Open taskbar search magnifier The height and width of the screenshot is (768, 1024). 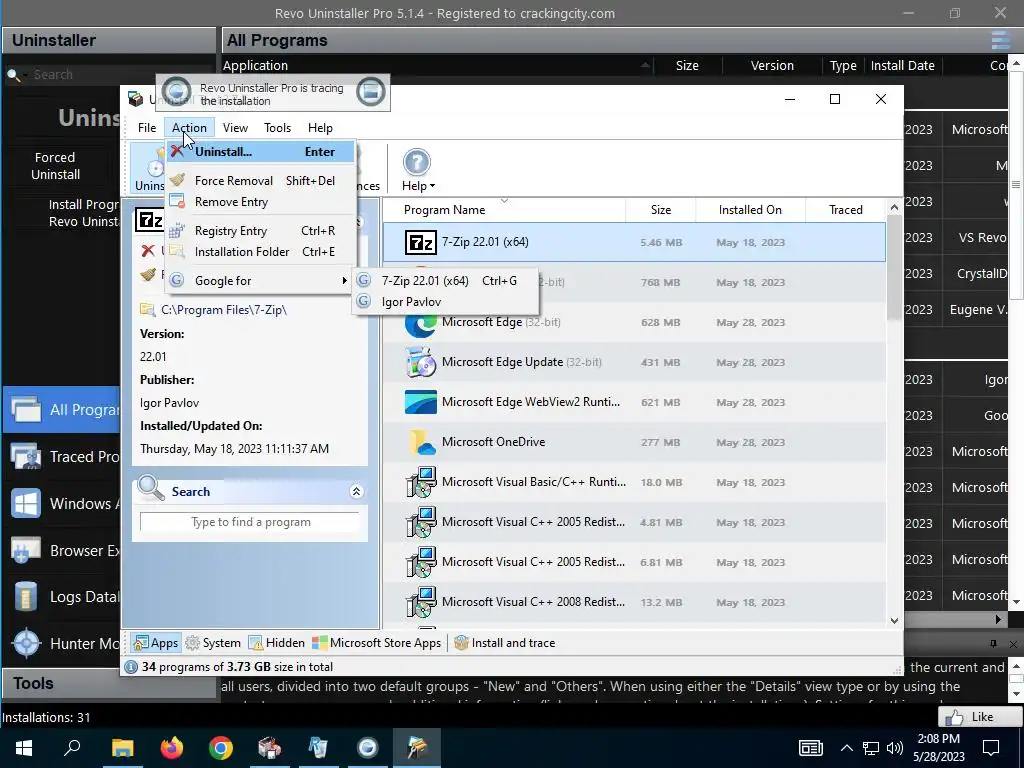72,748
